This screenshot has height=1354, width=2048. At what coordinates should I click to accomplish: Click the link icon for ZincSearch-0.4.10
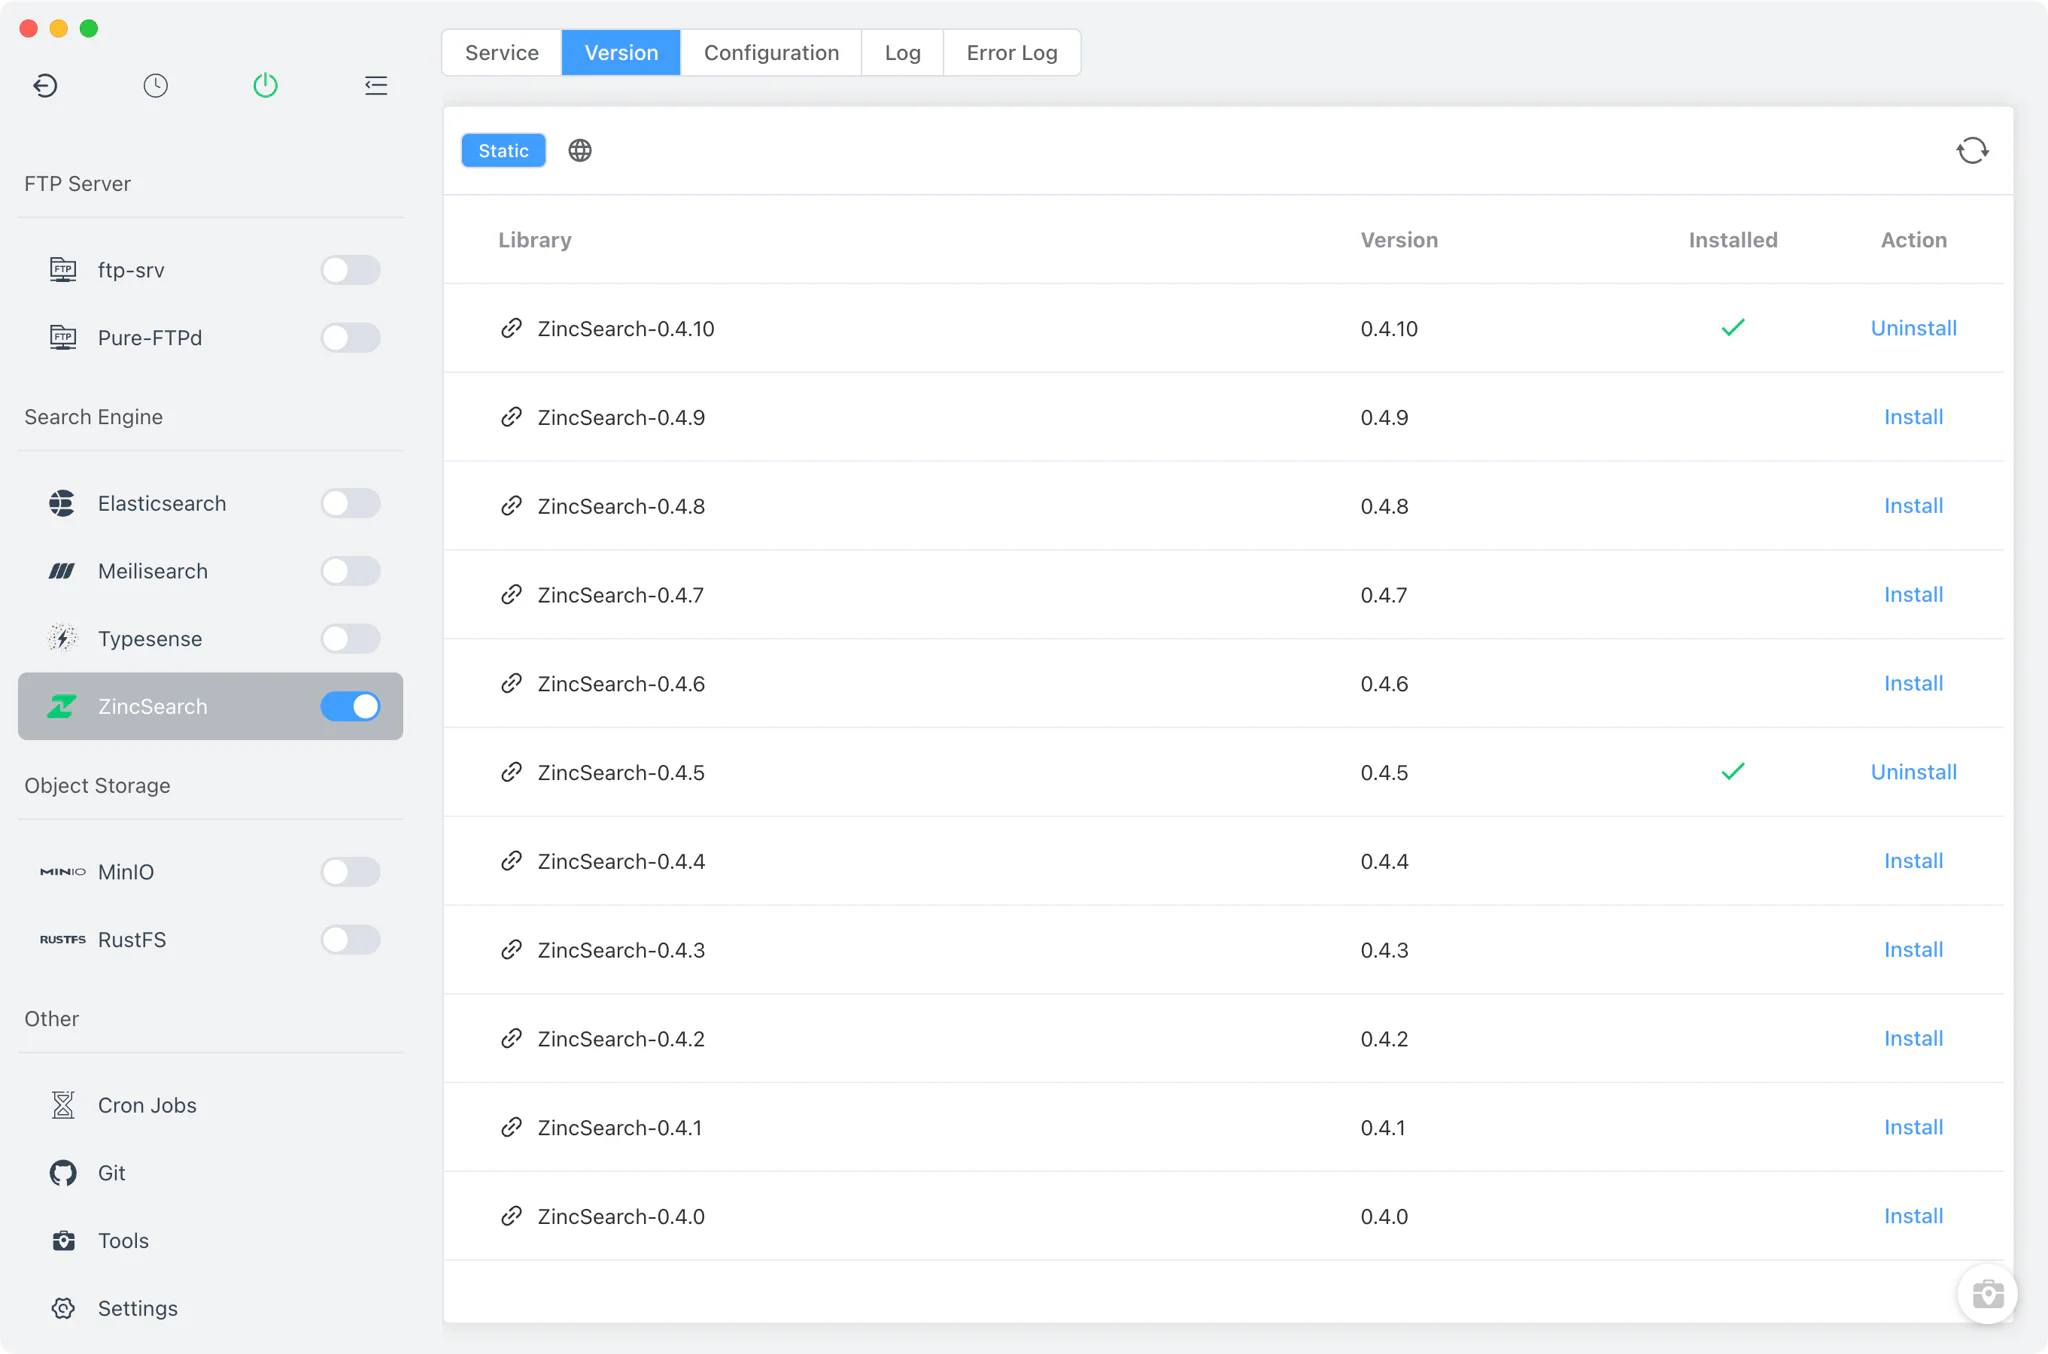point(511,328)
